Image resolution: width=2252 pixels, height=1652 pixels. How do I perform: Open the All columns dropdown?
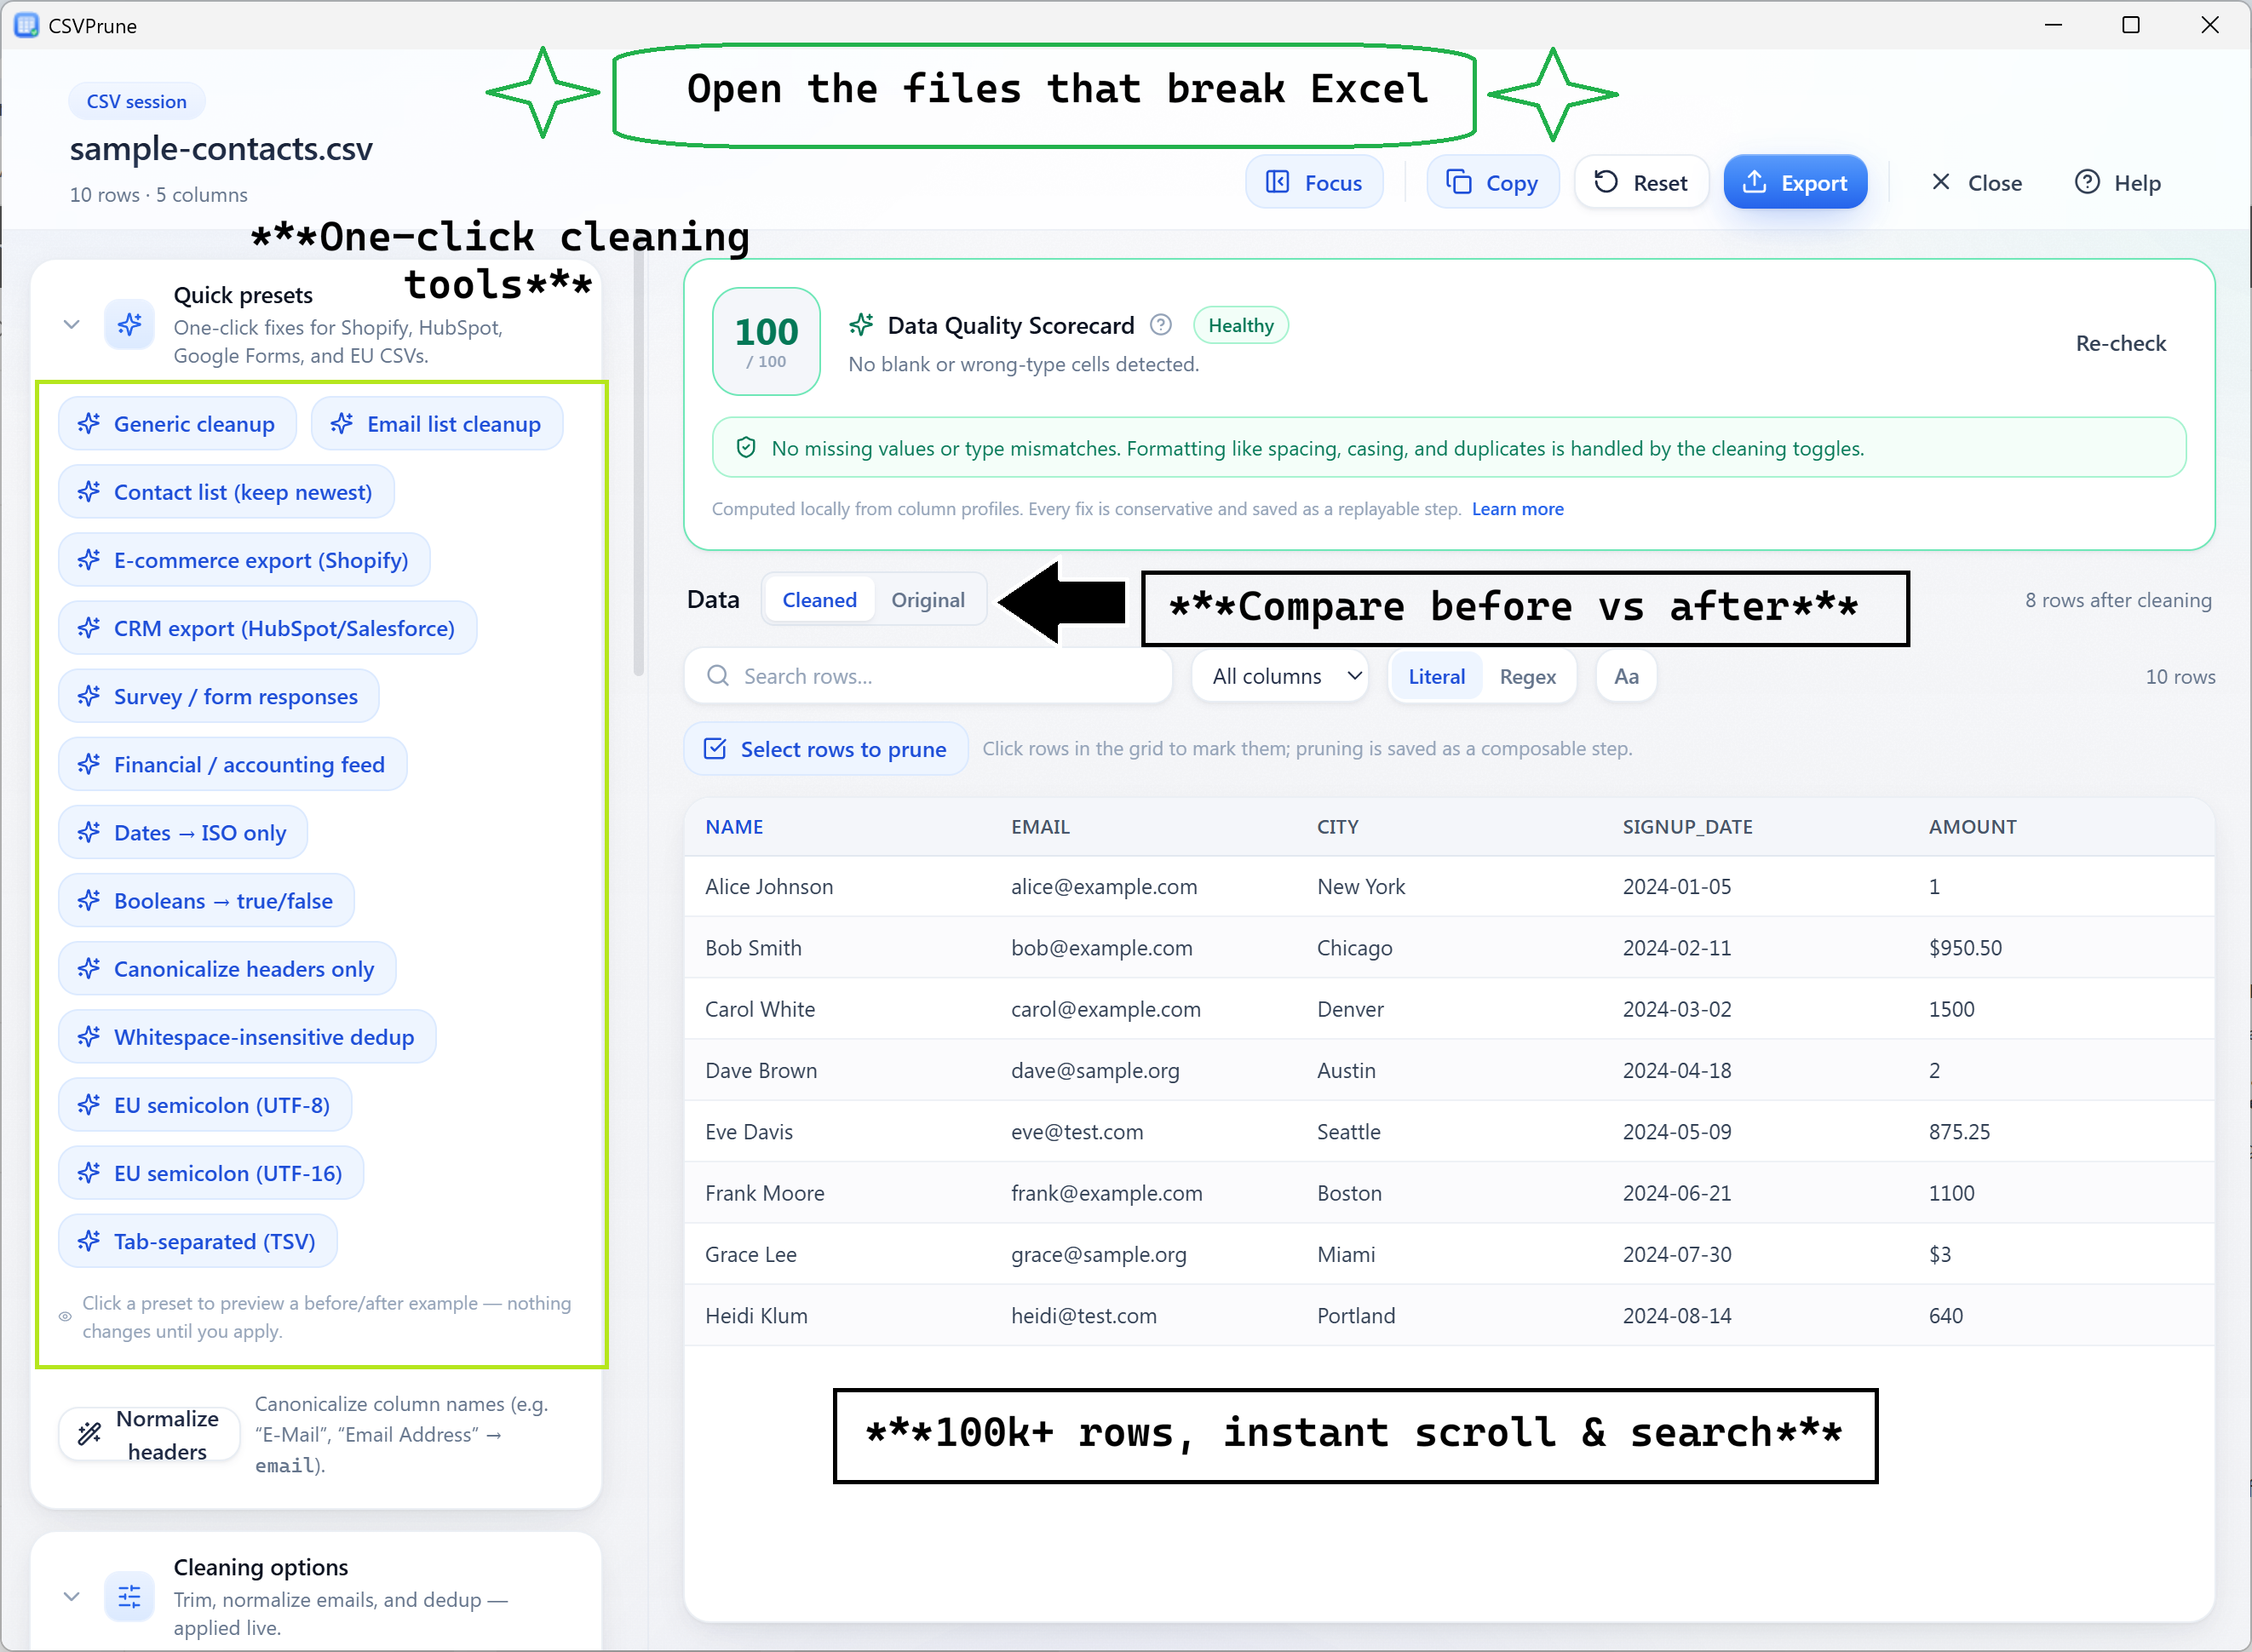(x=1280, y=676)
